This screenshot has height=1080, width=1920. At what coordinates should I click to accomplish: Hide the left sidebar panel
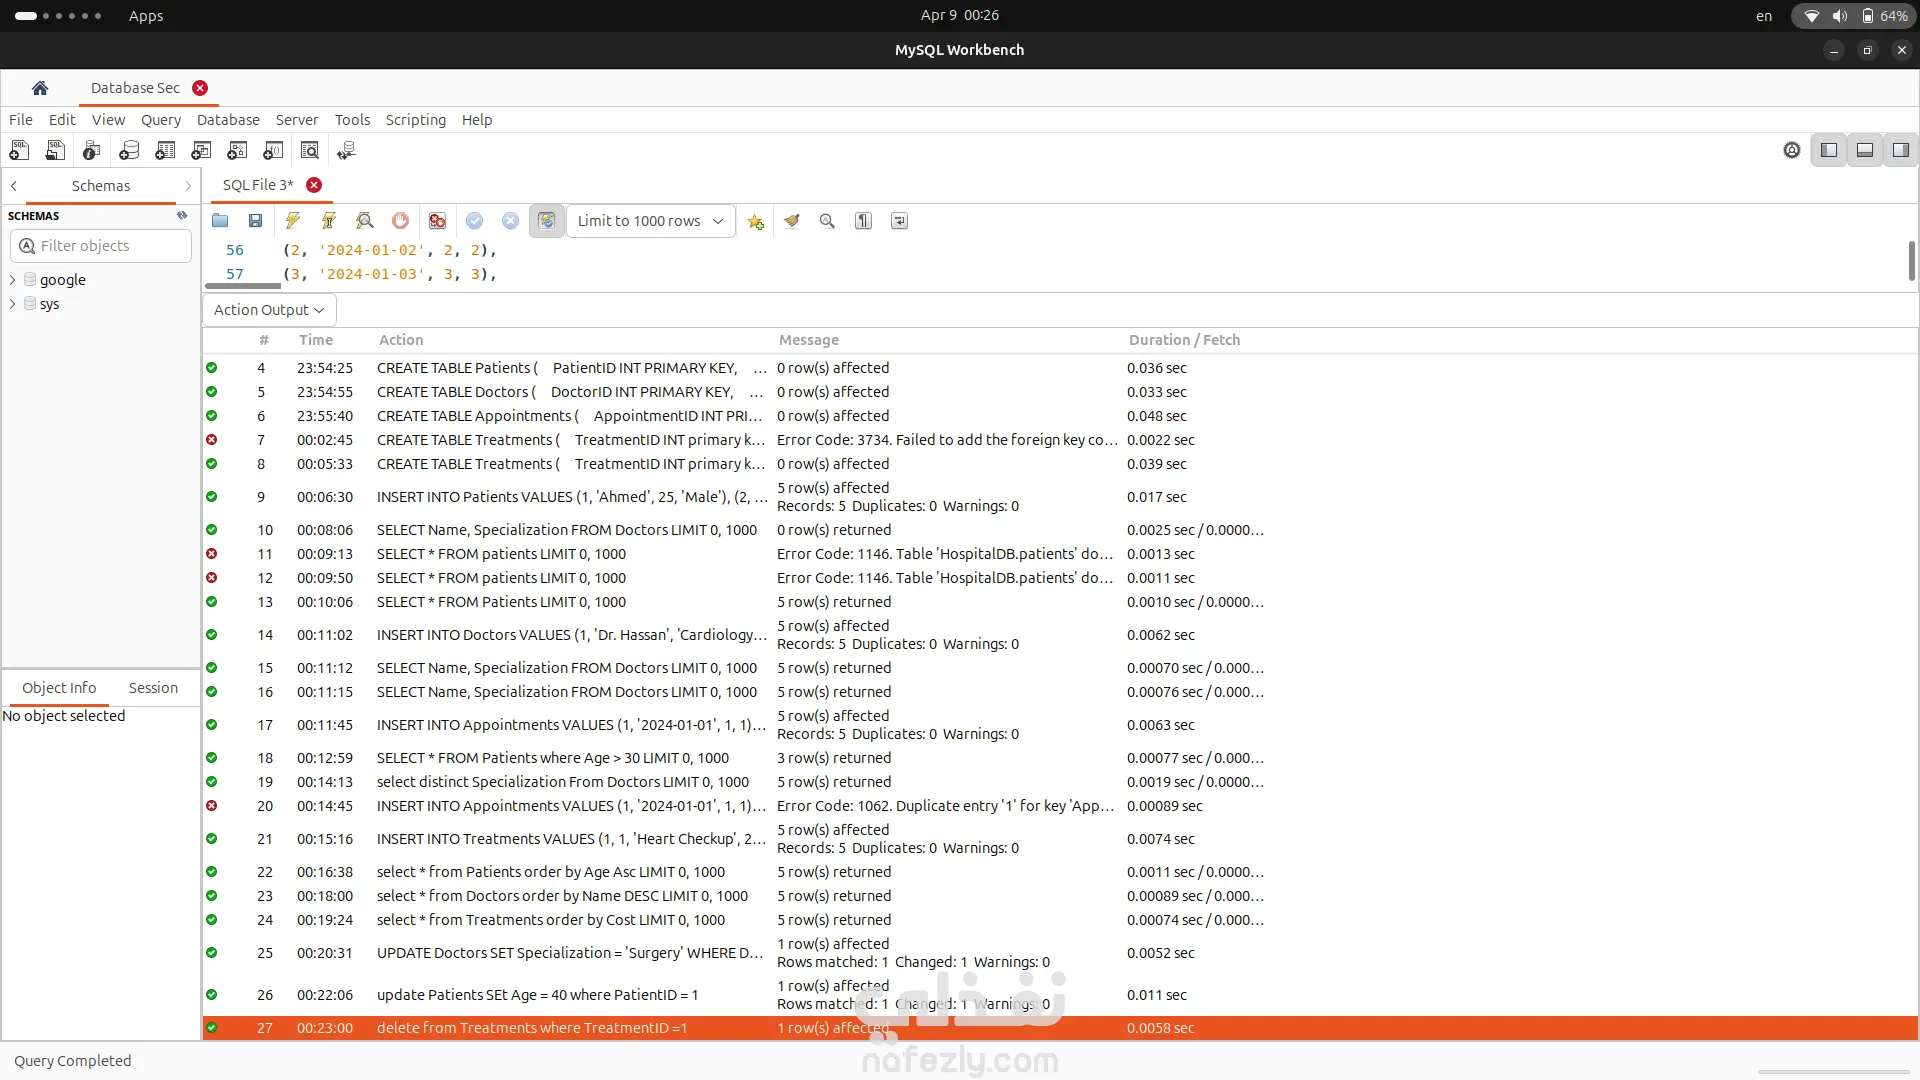1829,150
